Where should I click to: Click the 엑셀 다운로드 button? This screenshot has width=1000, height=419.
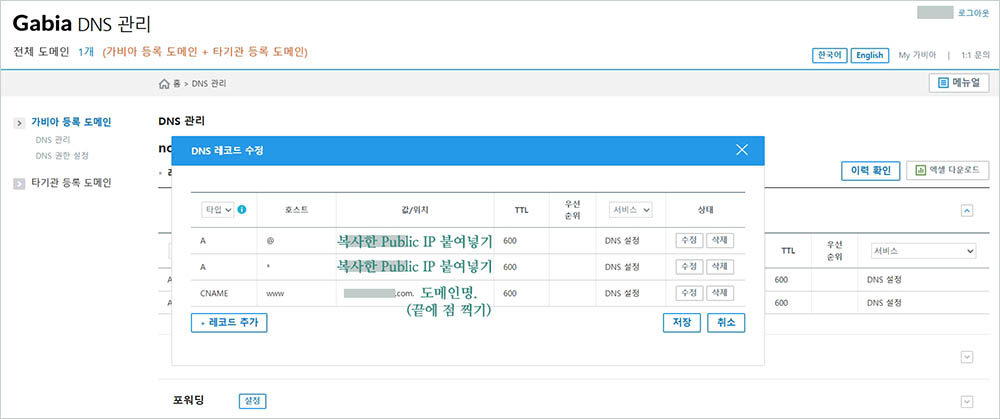point(948,170)
